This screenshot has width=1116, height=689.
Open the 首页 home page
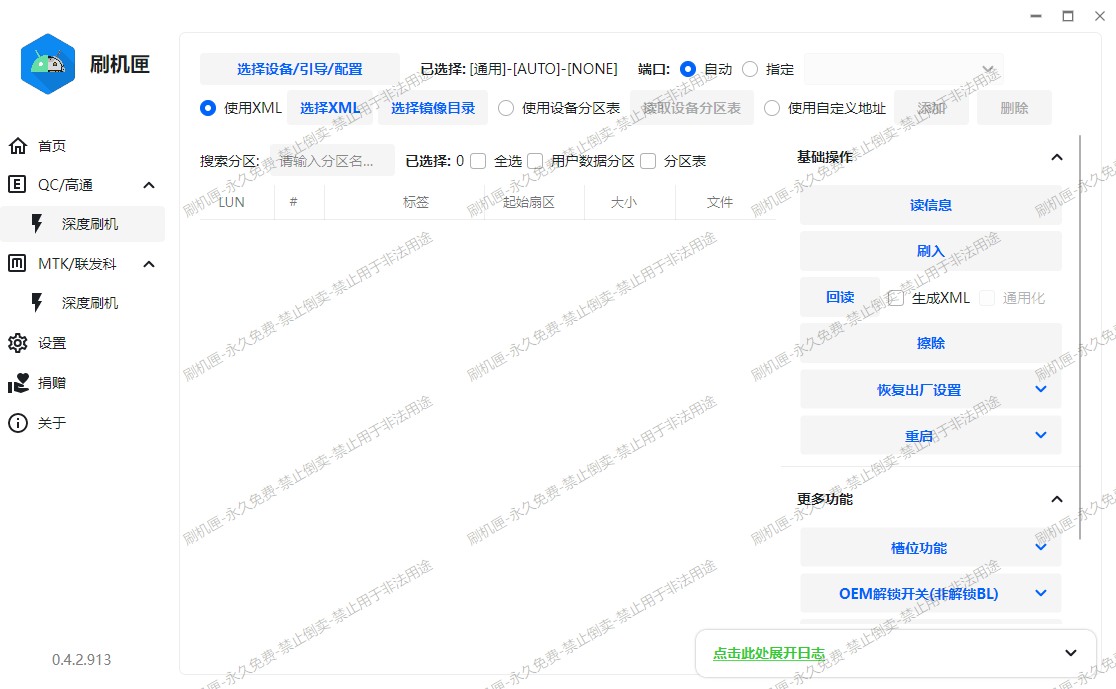point(50,145)
